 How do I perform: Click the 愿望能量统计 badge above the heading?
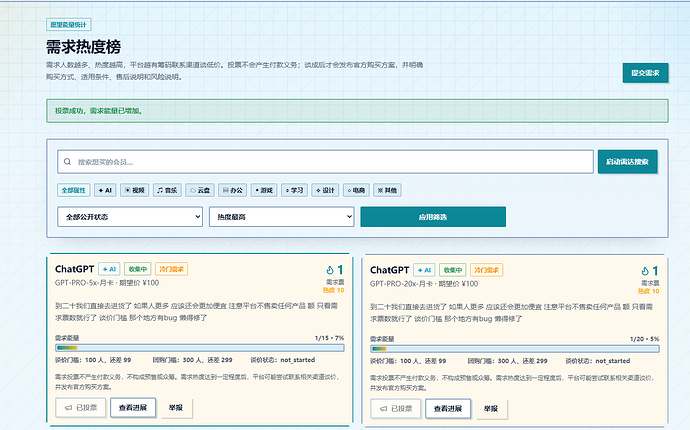(69, 25)
